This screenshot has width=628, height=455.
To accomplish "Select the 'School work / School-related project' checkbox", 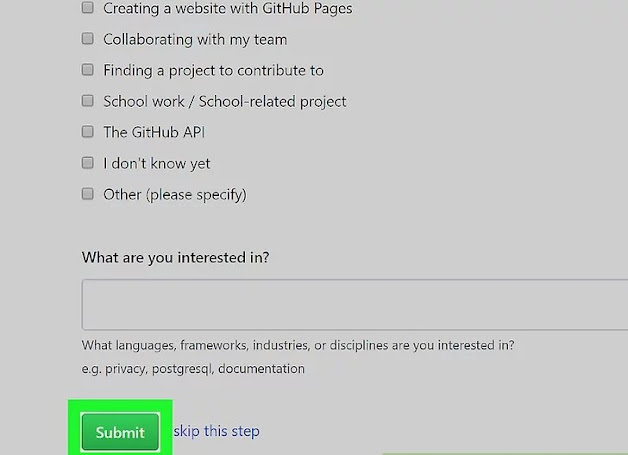I will coord(88,101).
